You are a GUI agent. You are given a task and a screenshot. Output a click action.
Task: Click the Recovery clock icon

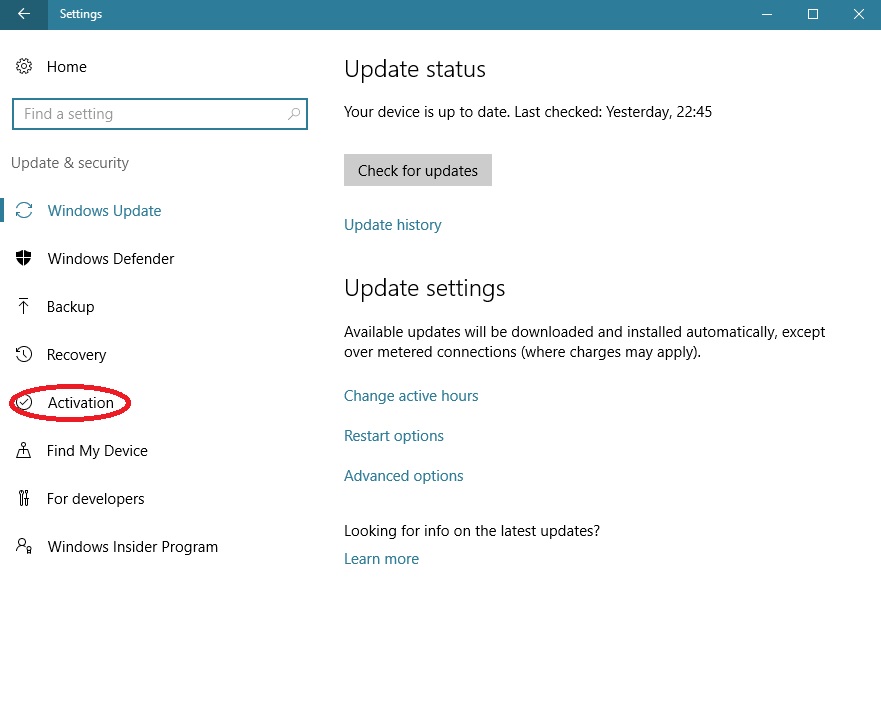(x=24, y=354)
